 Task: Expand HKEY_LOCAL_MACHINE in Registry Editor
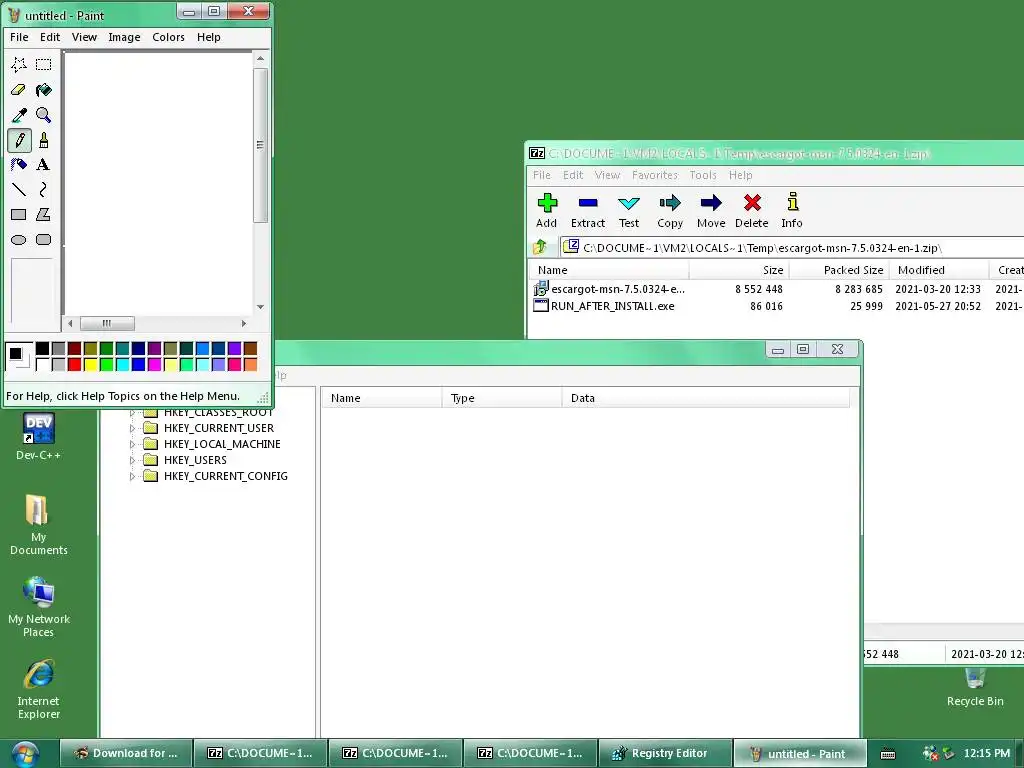click(x=133, y=444)
